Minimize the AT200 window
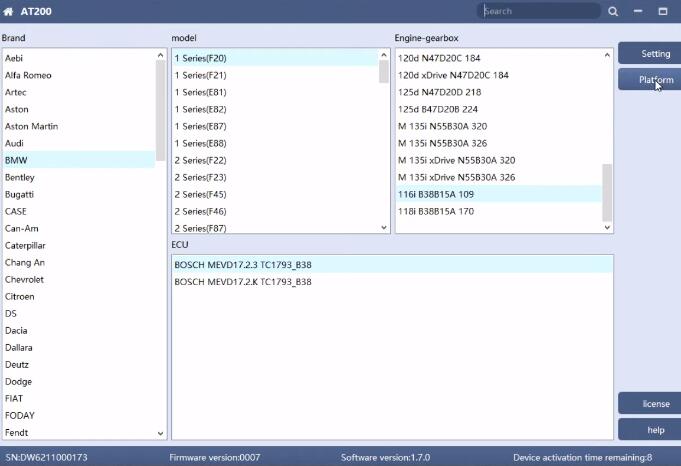This screenshot has height=466, width=681. (638, 11)
